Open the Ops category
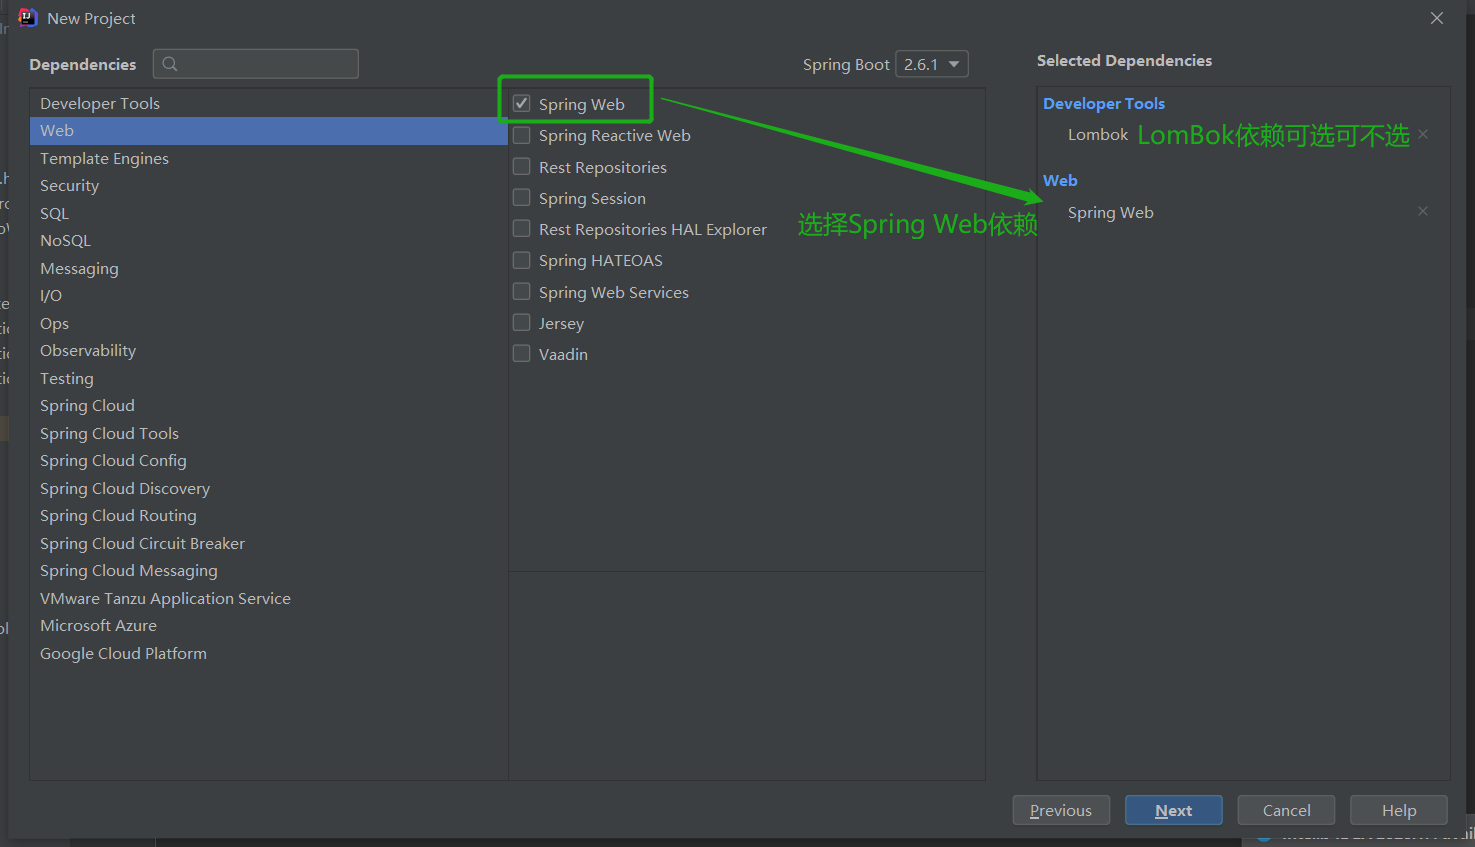Screen dimensions: 1475x847 point(269,323)
